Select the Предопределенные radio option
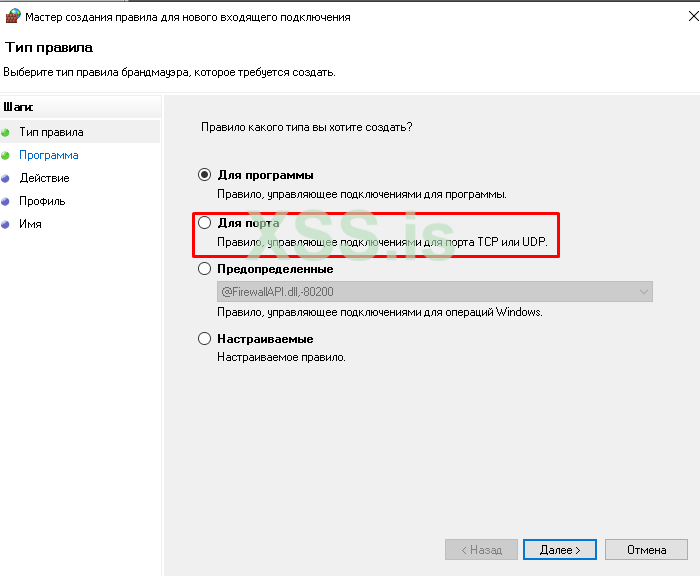The width and height of the screenshot is (700, 576). coord(205,269)
